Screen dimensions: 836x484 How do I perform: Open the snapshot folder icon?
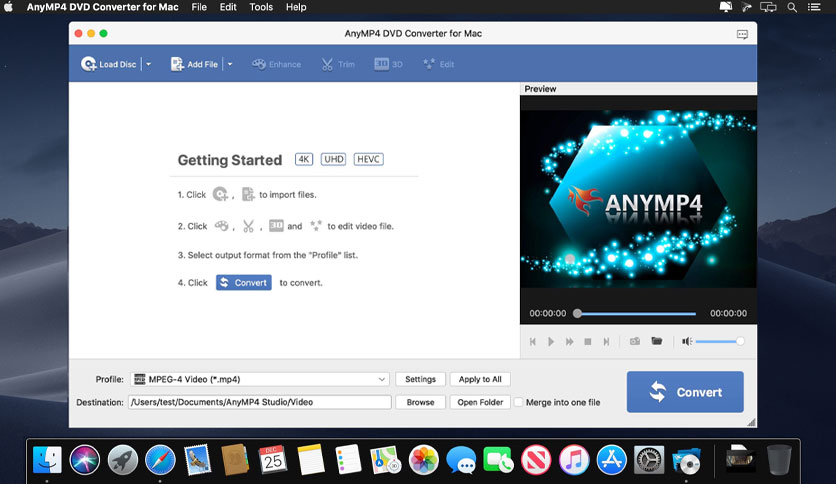click(x=656, y=341)
